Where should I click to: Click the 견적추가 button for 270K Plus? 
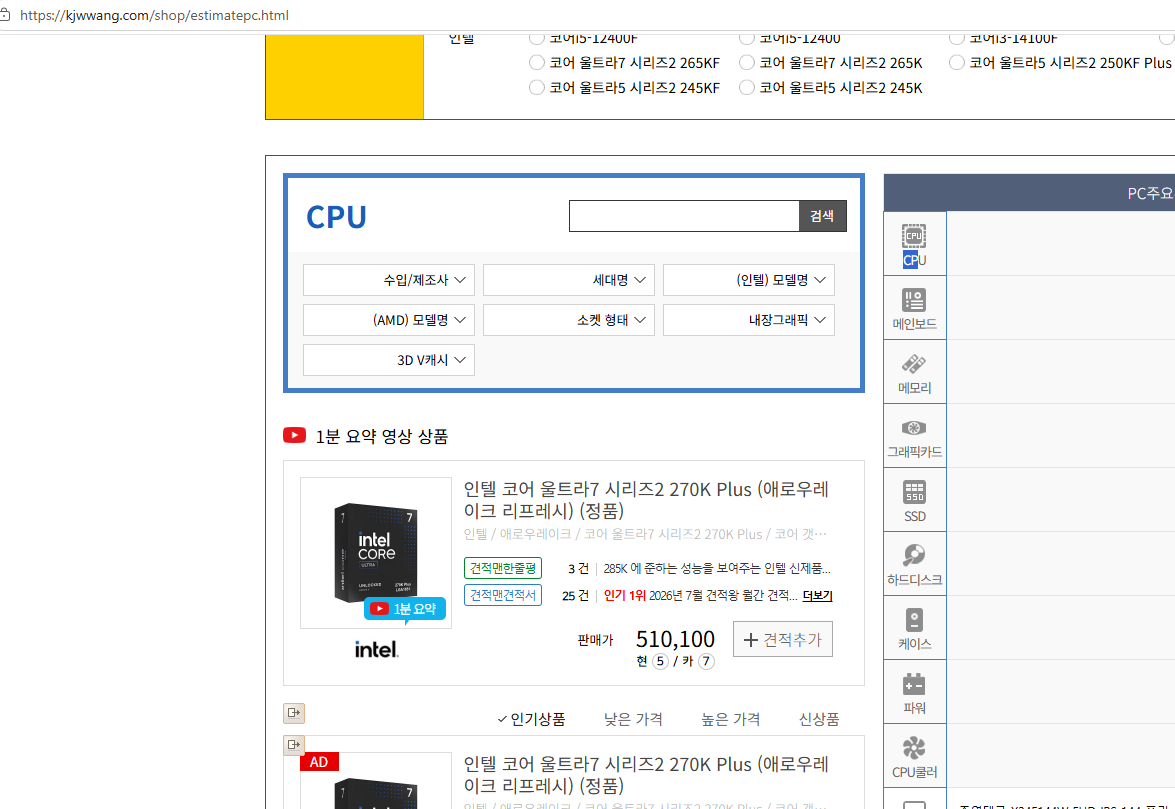click(782, 639)
